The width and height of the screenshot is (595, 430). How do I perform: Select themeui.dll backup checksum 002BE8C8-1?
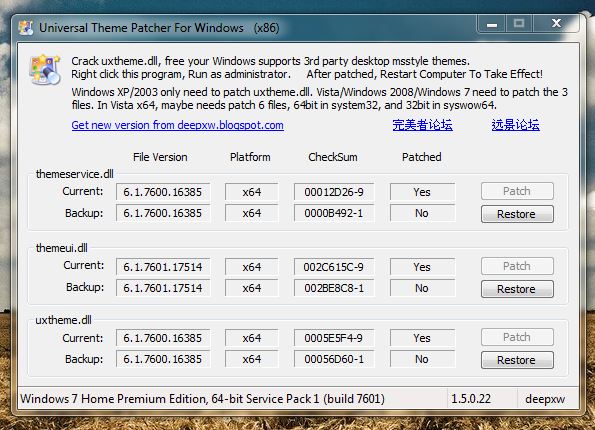(334, 288)
